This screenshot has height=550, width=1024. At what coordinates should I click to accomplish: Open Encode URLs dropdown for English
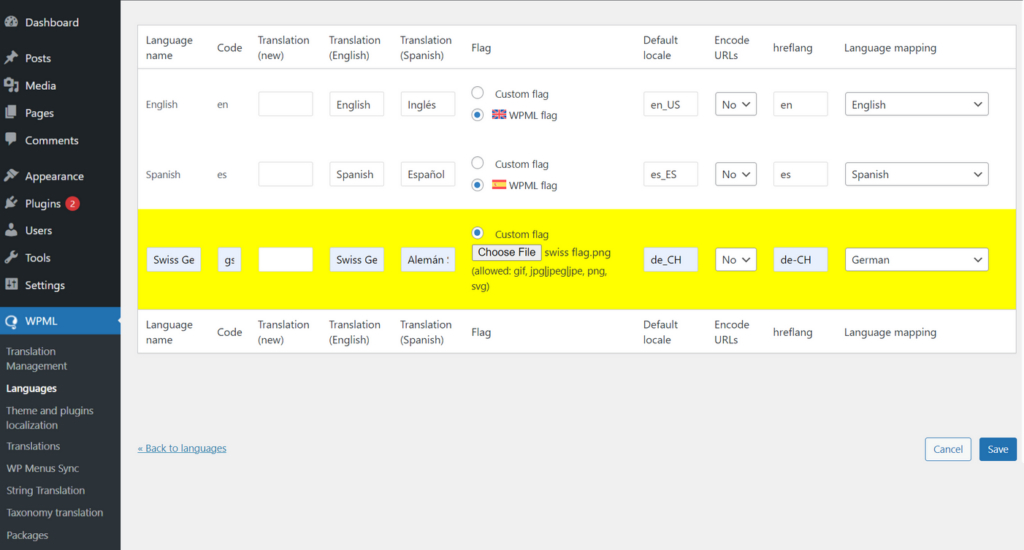coord(735,104)
